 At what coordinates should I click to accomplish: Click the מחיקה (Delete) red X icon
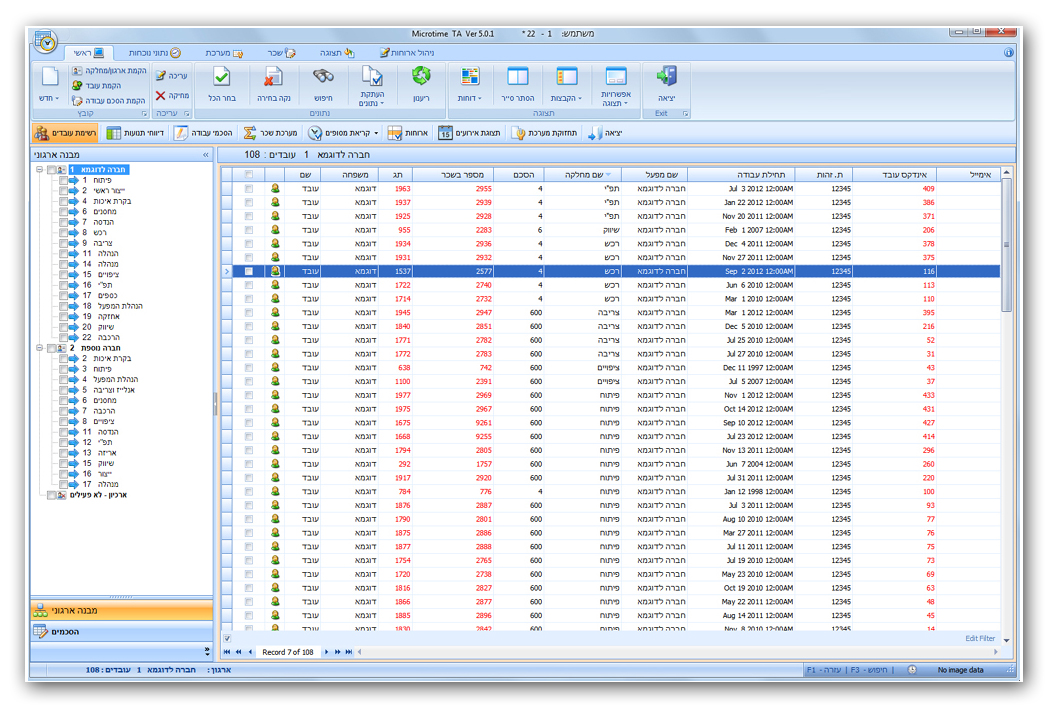click(x=161, y=96)
